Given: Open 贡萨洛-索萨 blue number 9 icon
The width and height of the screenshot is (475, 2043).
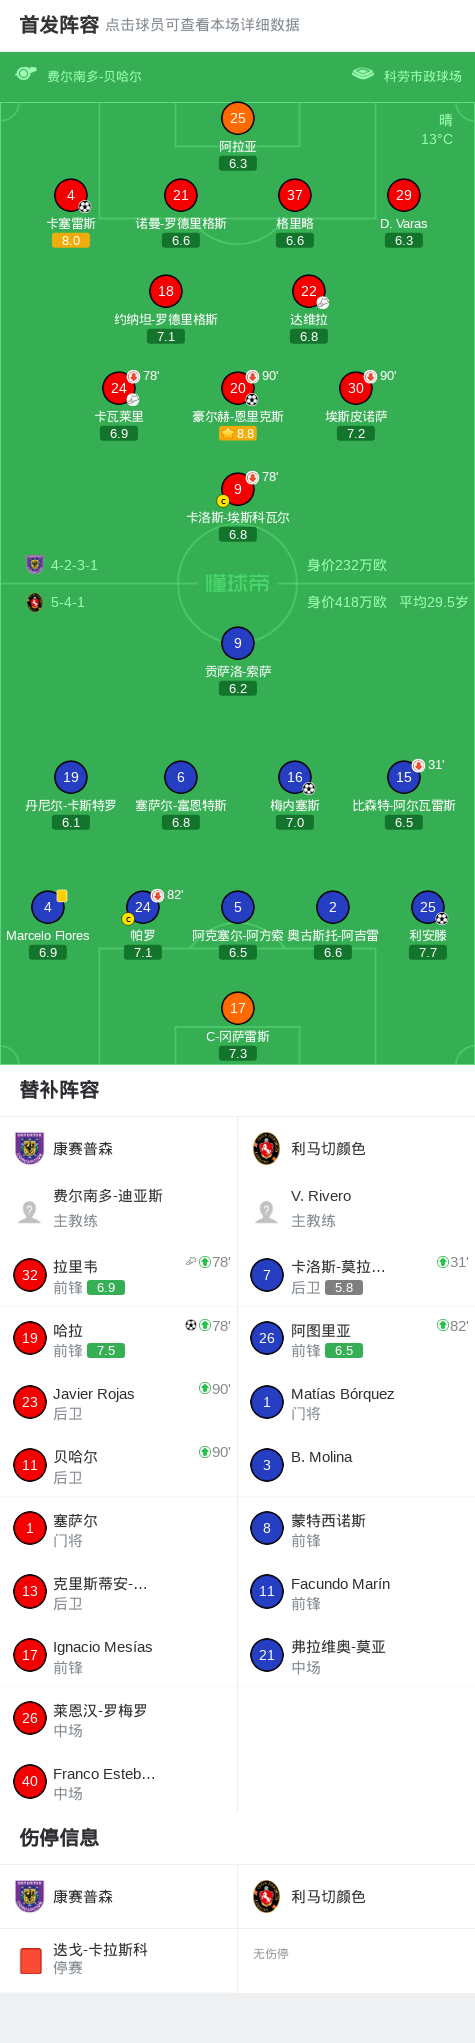Looking at the screenshot, I should pyautogui.click(x=238, y=643).
